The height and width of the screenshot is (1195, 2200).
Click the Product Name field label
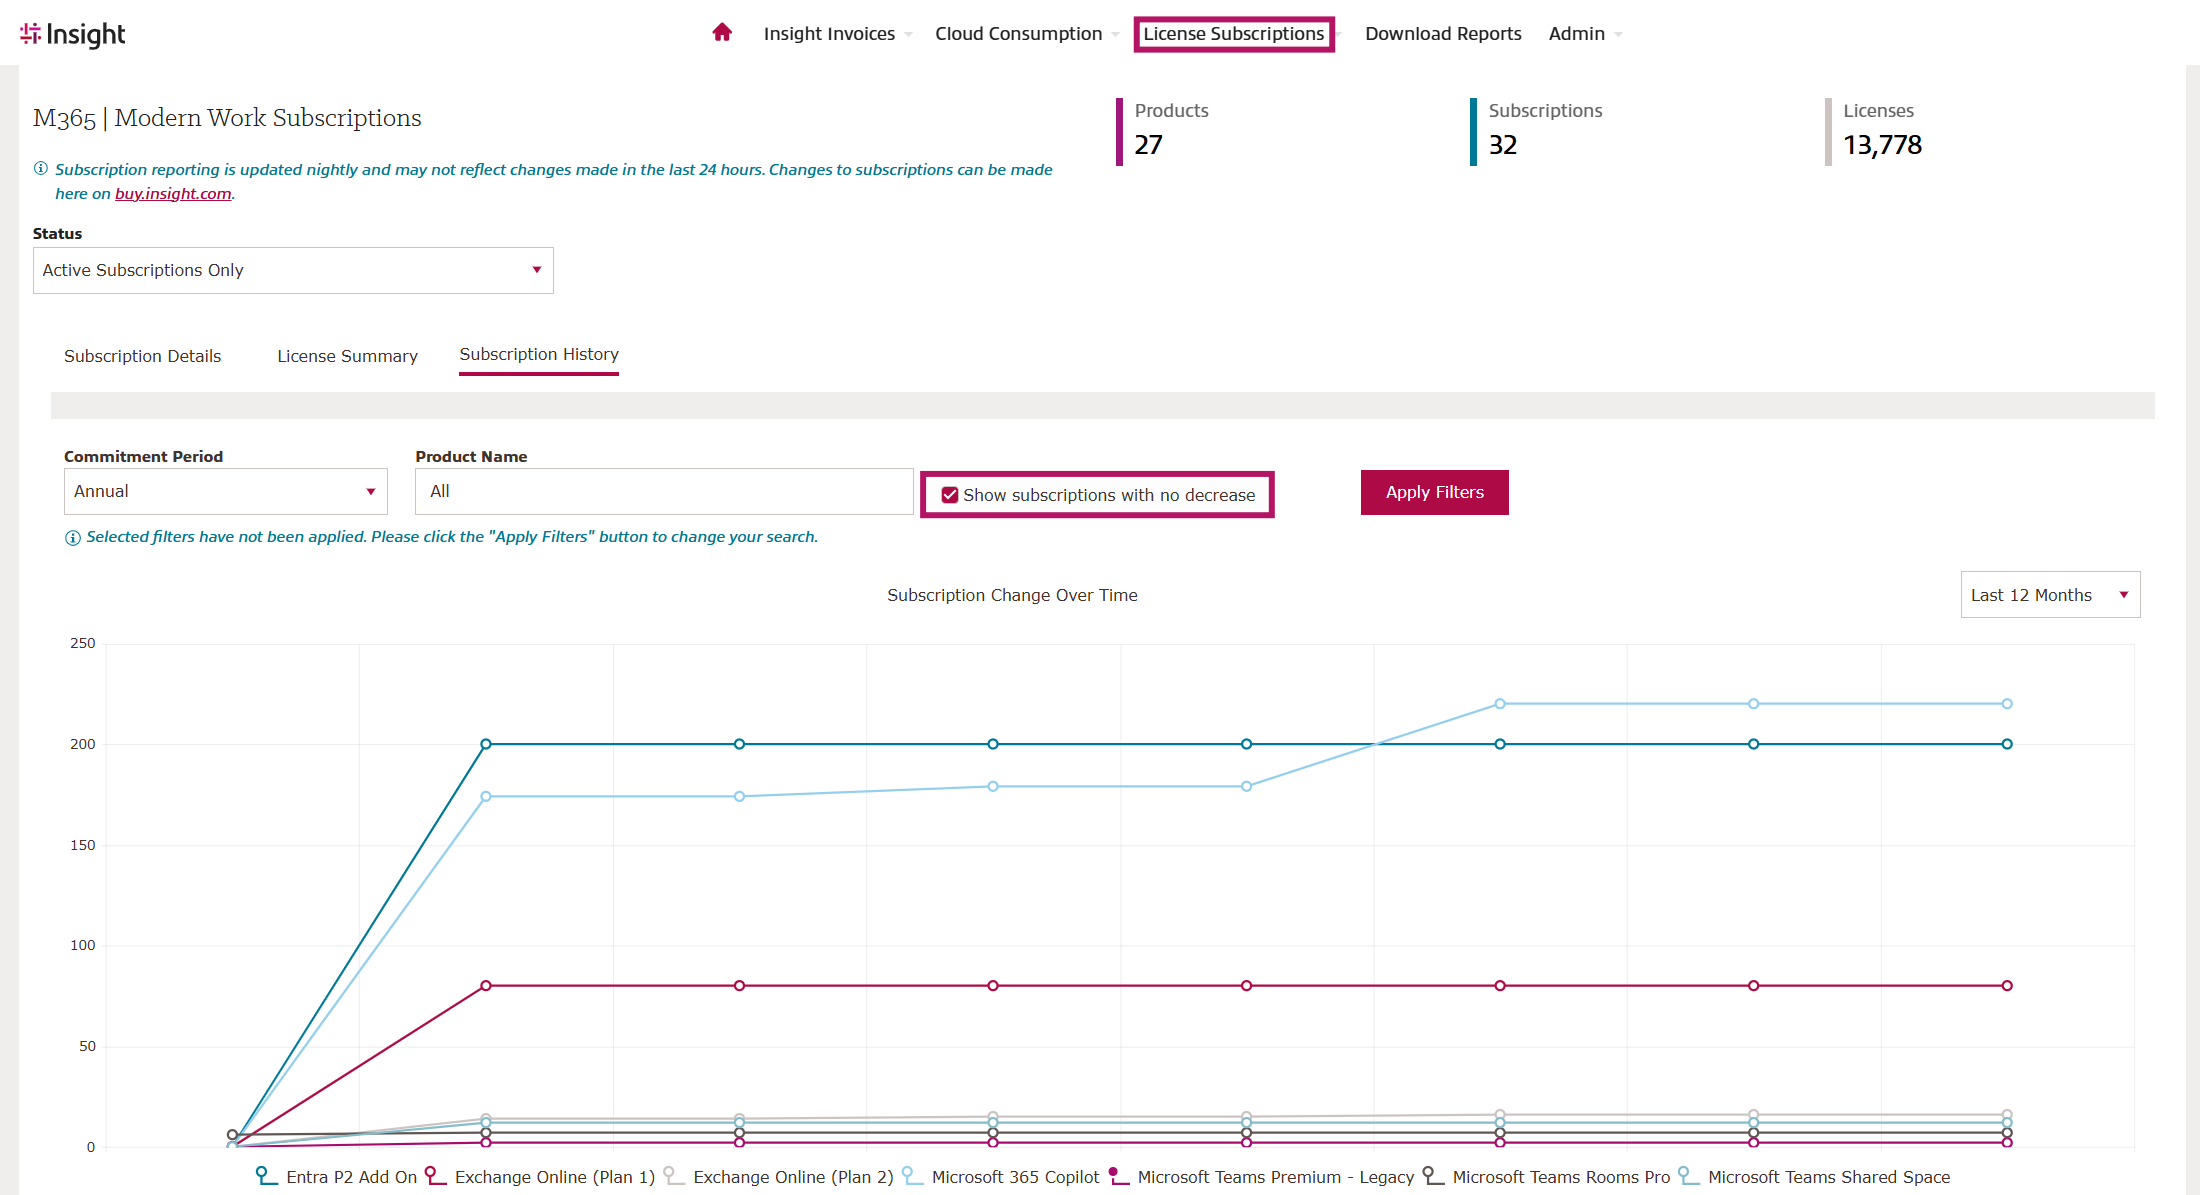coord(471,456)
